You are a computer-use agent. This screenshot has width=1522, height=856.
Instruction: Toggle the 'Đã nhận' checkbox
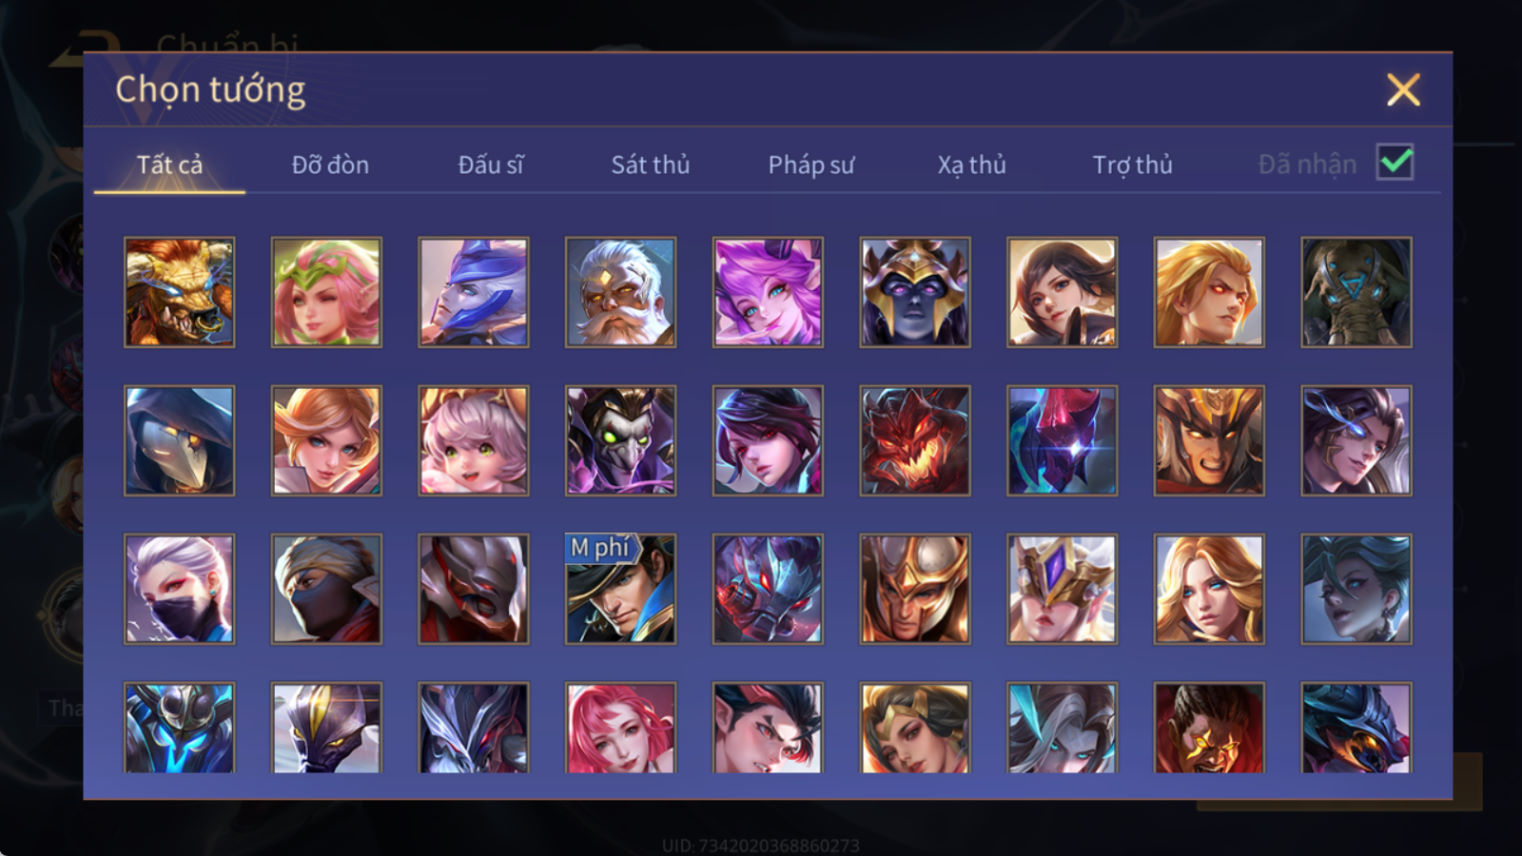[1394, 162]
